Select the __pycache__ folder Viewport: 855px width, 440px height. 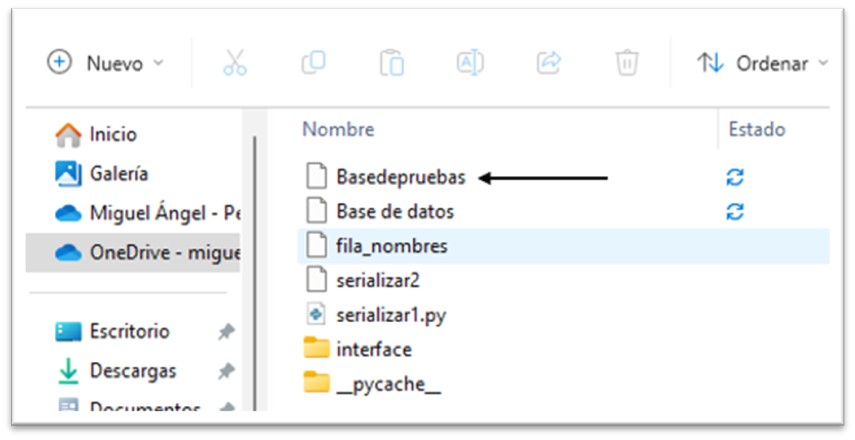coord(388,382)
